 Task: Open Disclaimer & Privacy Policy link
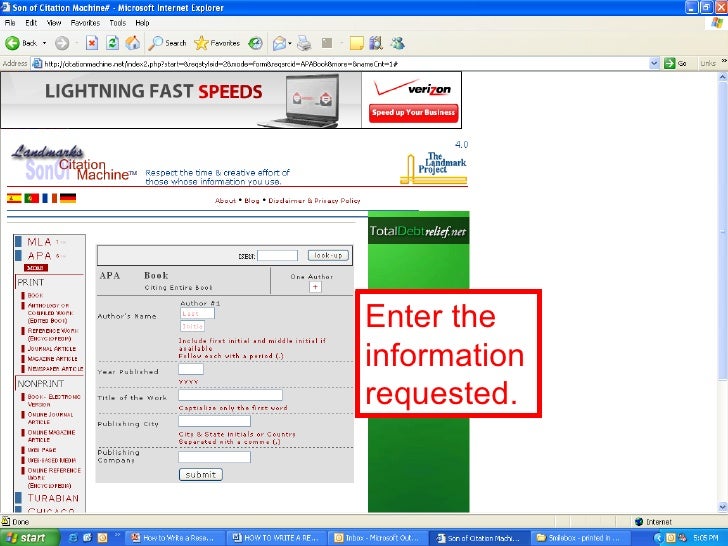tap(314, 201)
